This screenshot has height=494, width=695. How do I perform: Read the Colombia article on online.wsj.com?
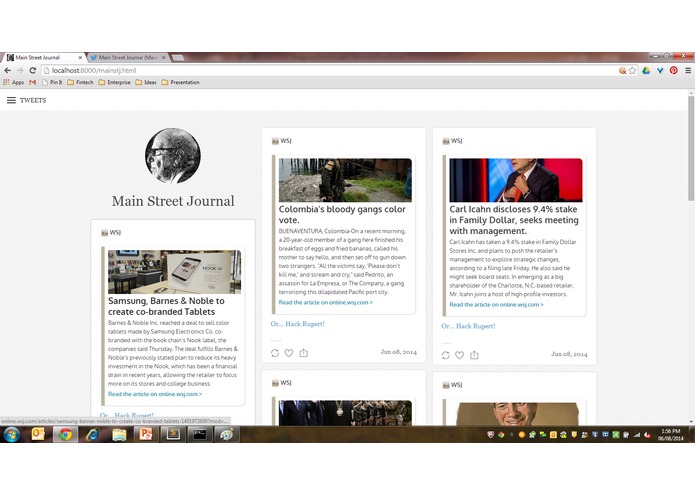[326, 303]
